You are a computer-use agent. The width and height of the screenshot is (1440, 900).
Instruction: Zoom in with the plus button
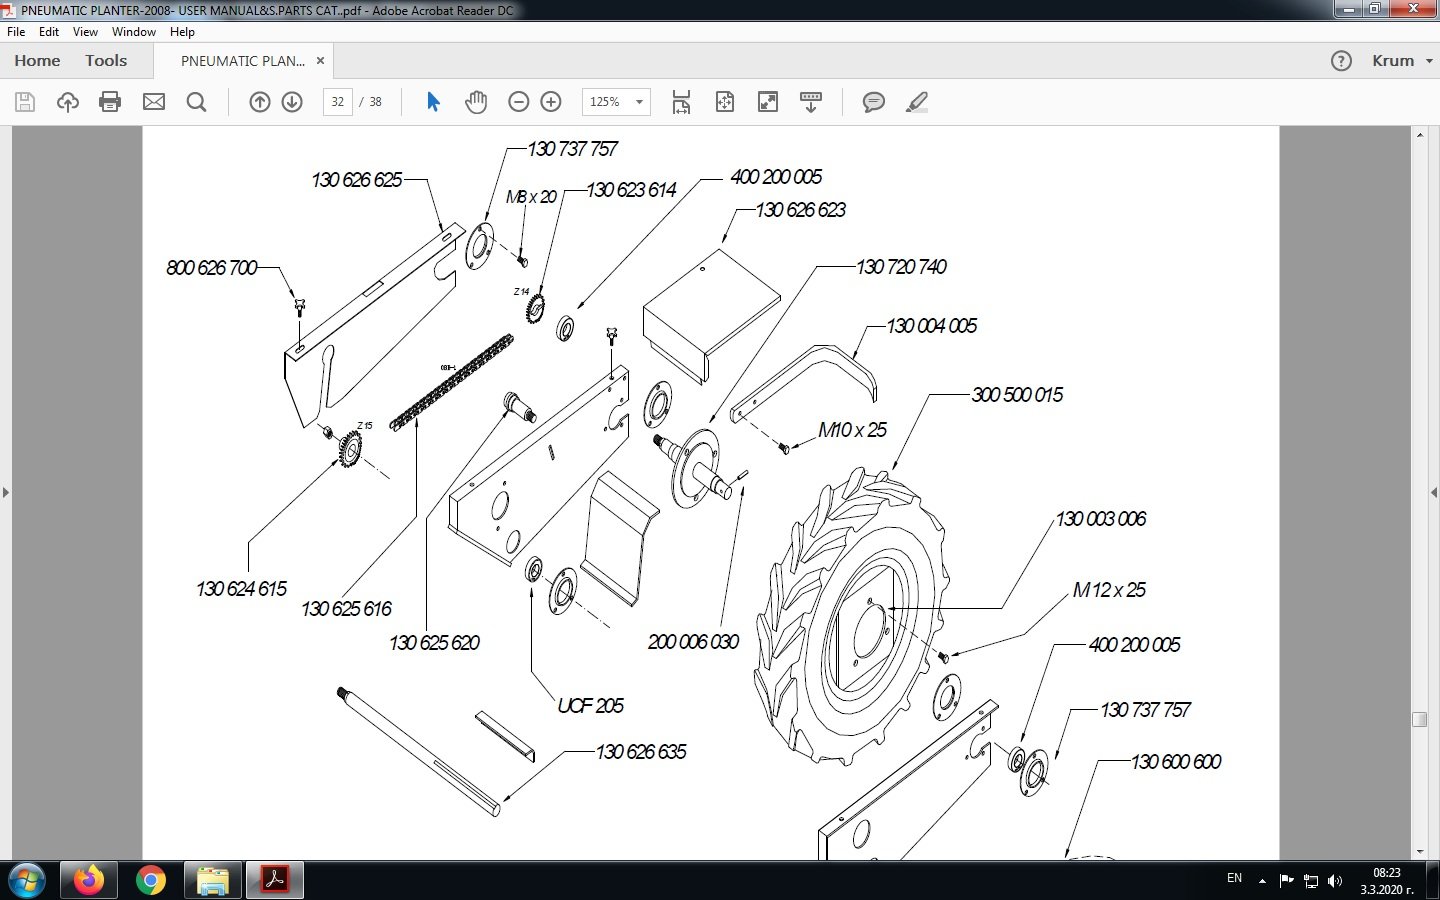(551, 102)
